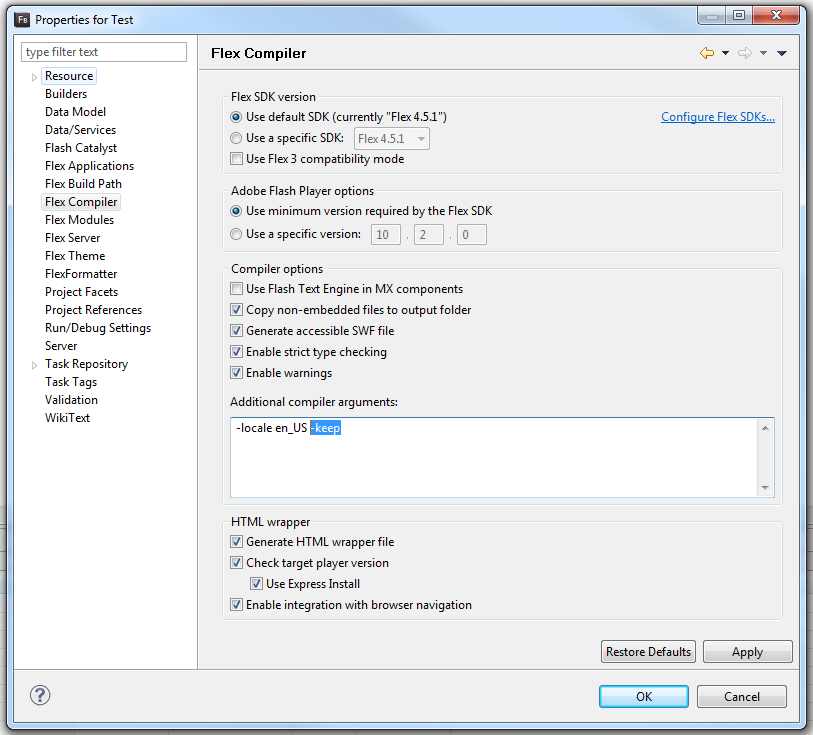Select Data Model page
The height and width of the screenshot is (735, 813).
[x=75, y=112]
